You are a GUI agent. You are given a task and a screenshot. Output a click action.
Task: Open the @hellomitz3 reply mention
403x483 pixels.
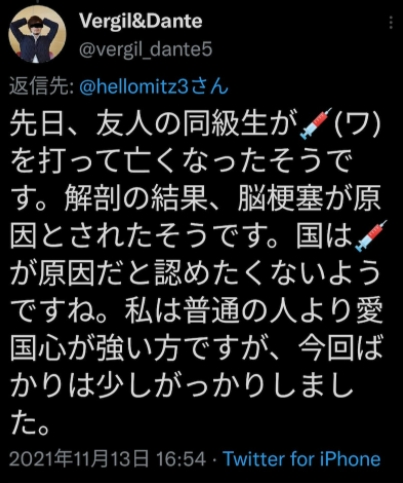click(x=154, y=86)
